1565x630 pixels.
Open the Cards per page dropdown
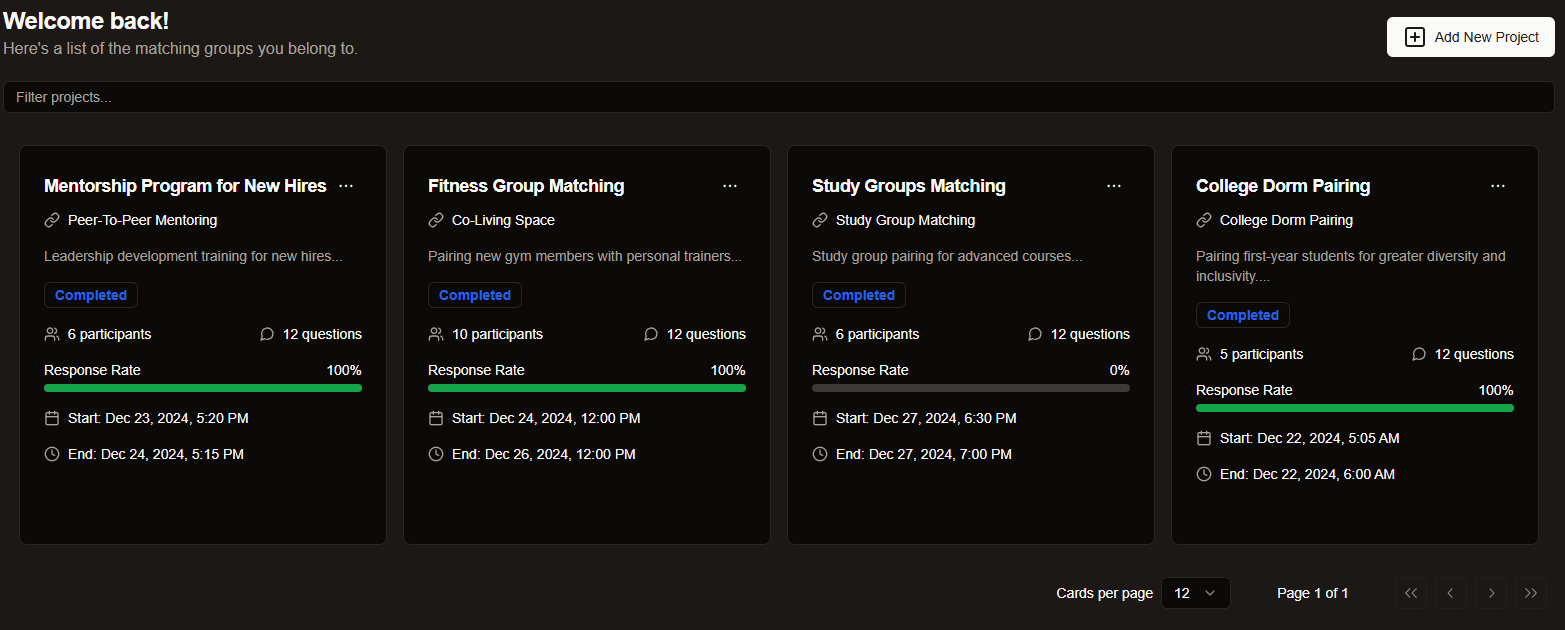coord(1195,592)
